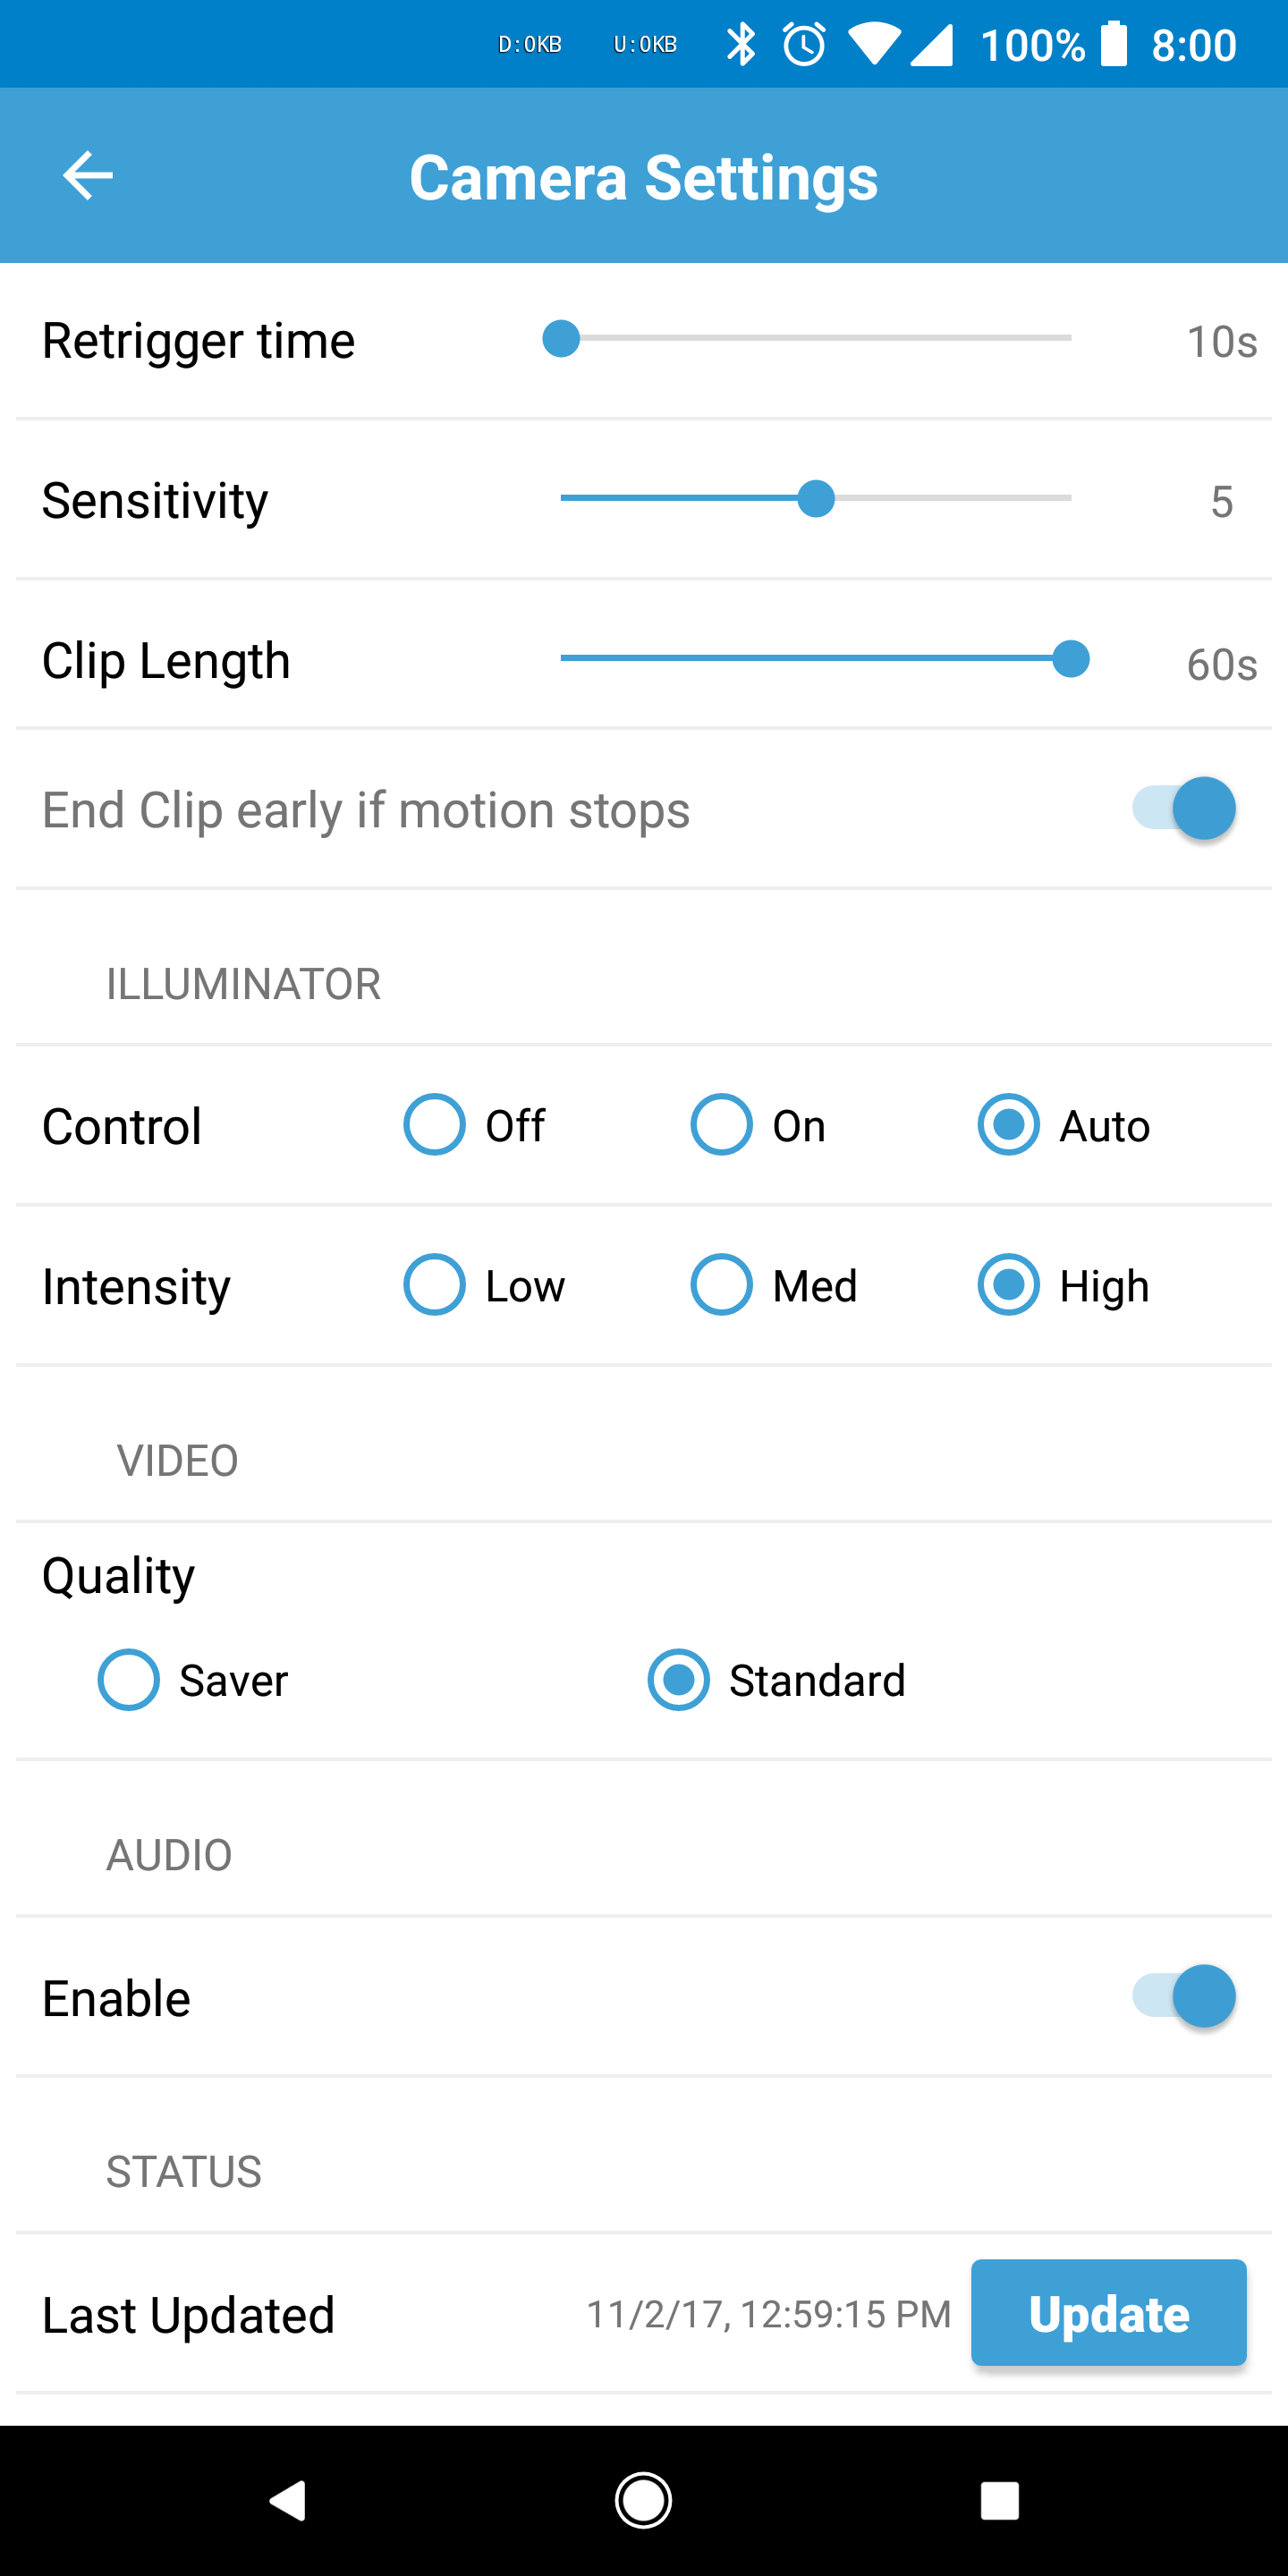1288x2576 pixels.
Task: Select Standard video quality
Action: (679, 1680)
